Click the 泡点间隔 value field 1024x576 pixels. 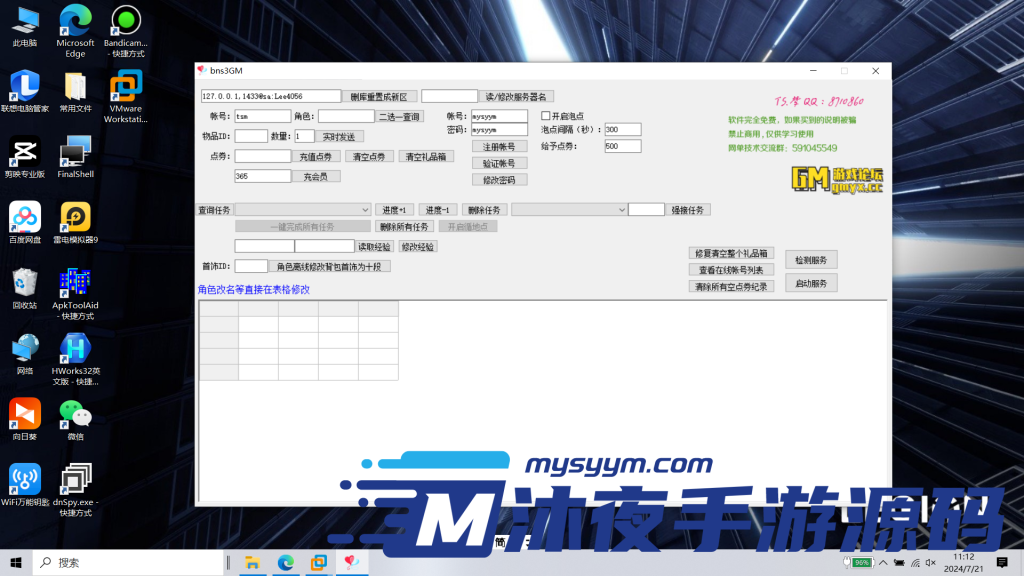(x=622, y=128)
